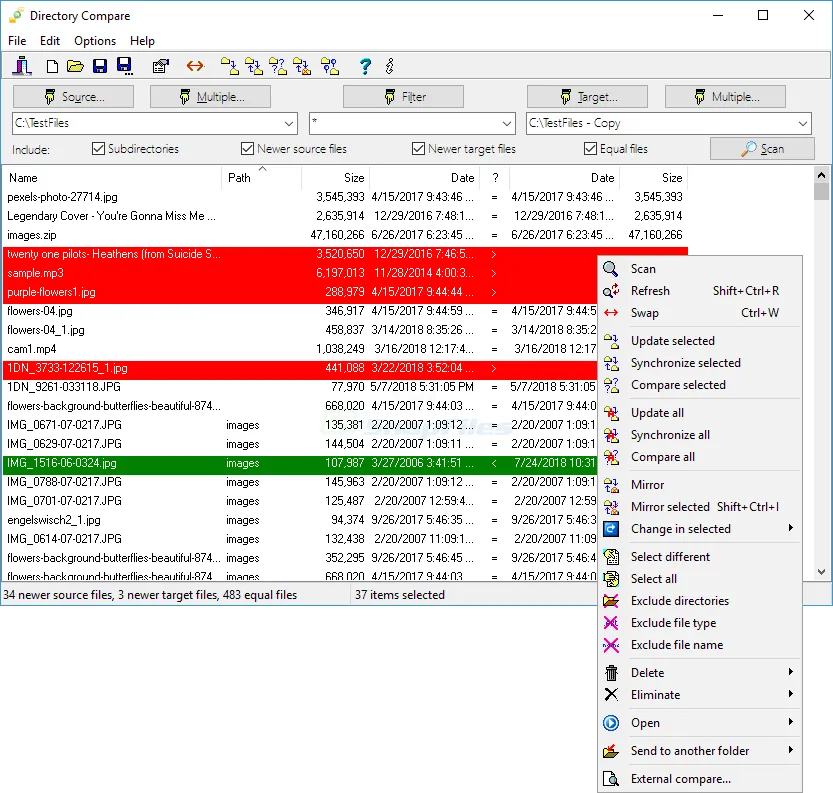Screen dimensions: 833x793
Task: Click the Update all icon in context menu
Action: (x=611, y=413)
